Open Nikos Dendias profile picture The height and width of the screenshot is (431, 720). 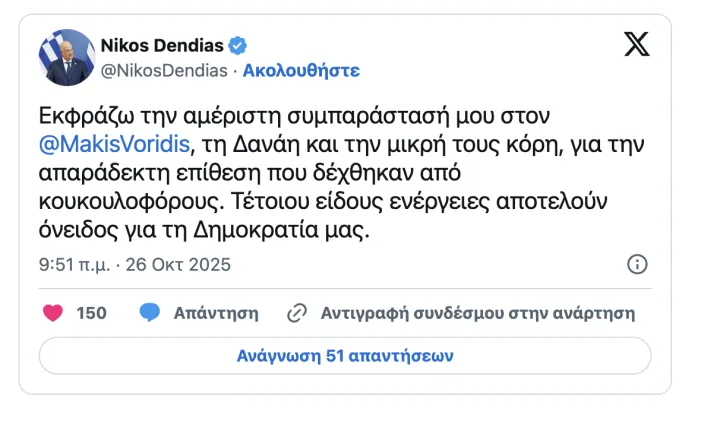(x=67, y=57)
